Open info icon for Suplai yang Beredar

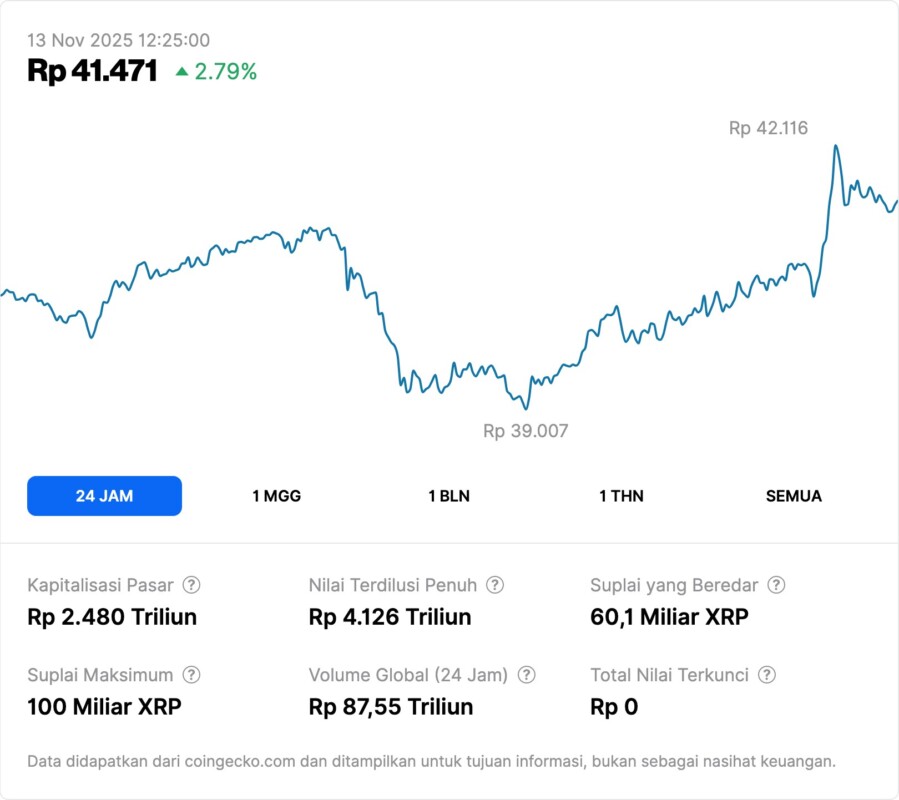coord(776,585)
